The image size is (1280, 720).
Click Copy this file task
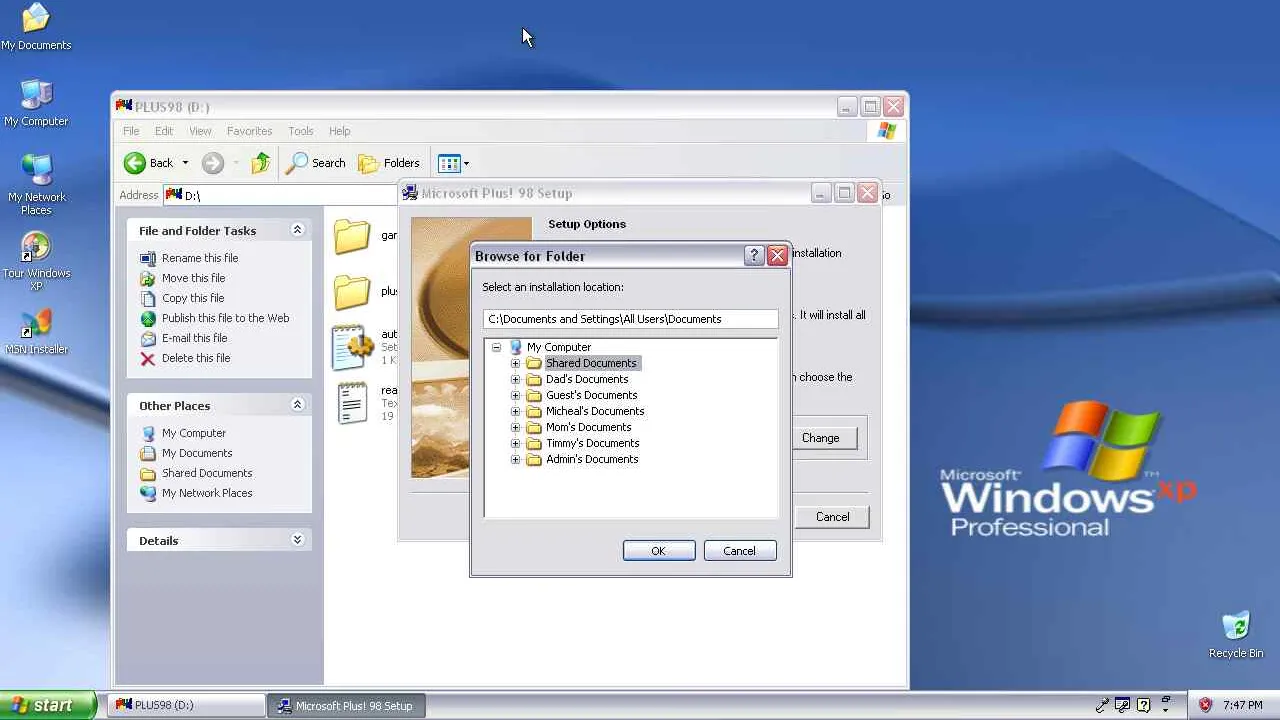point(193,298)
